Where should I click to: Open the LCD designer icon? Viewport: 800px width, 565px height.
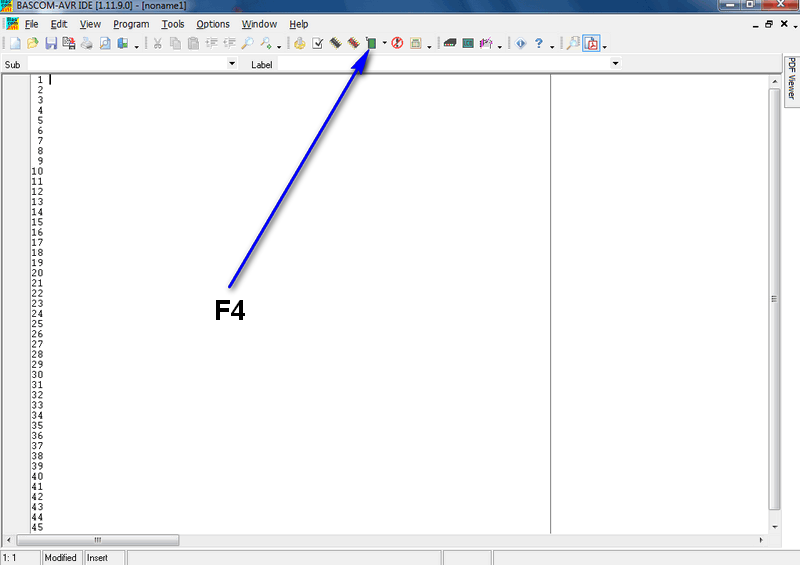coord(468,43)
